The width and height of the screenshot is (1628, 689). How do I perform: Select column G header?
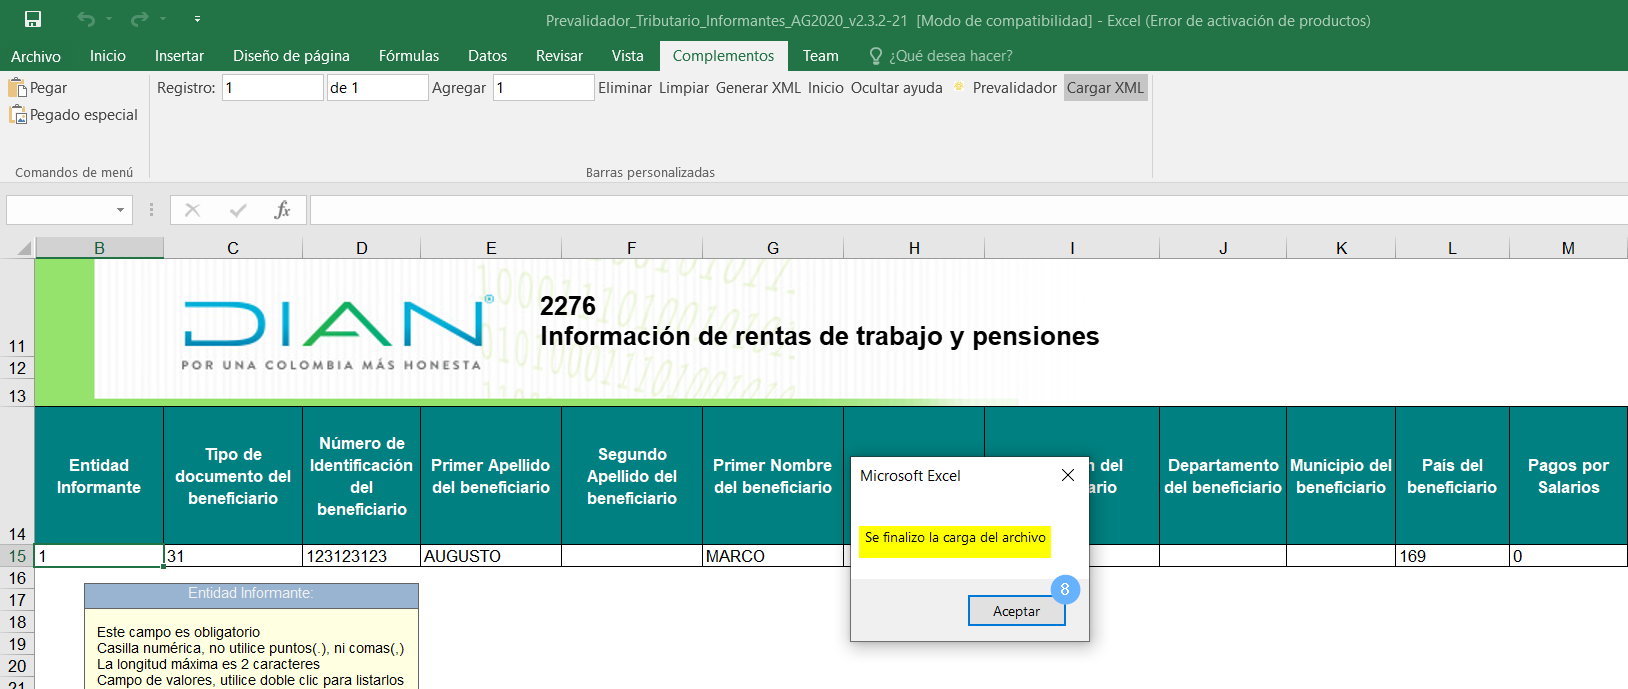coord(773,248)
